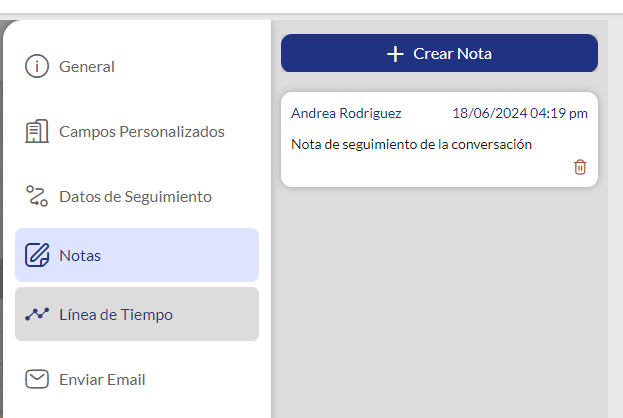Open the General section label

pos(87,67)
